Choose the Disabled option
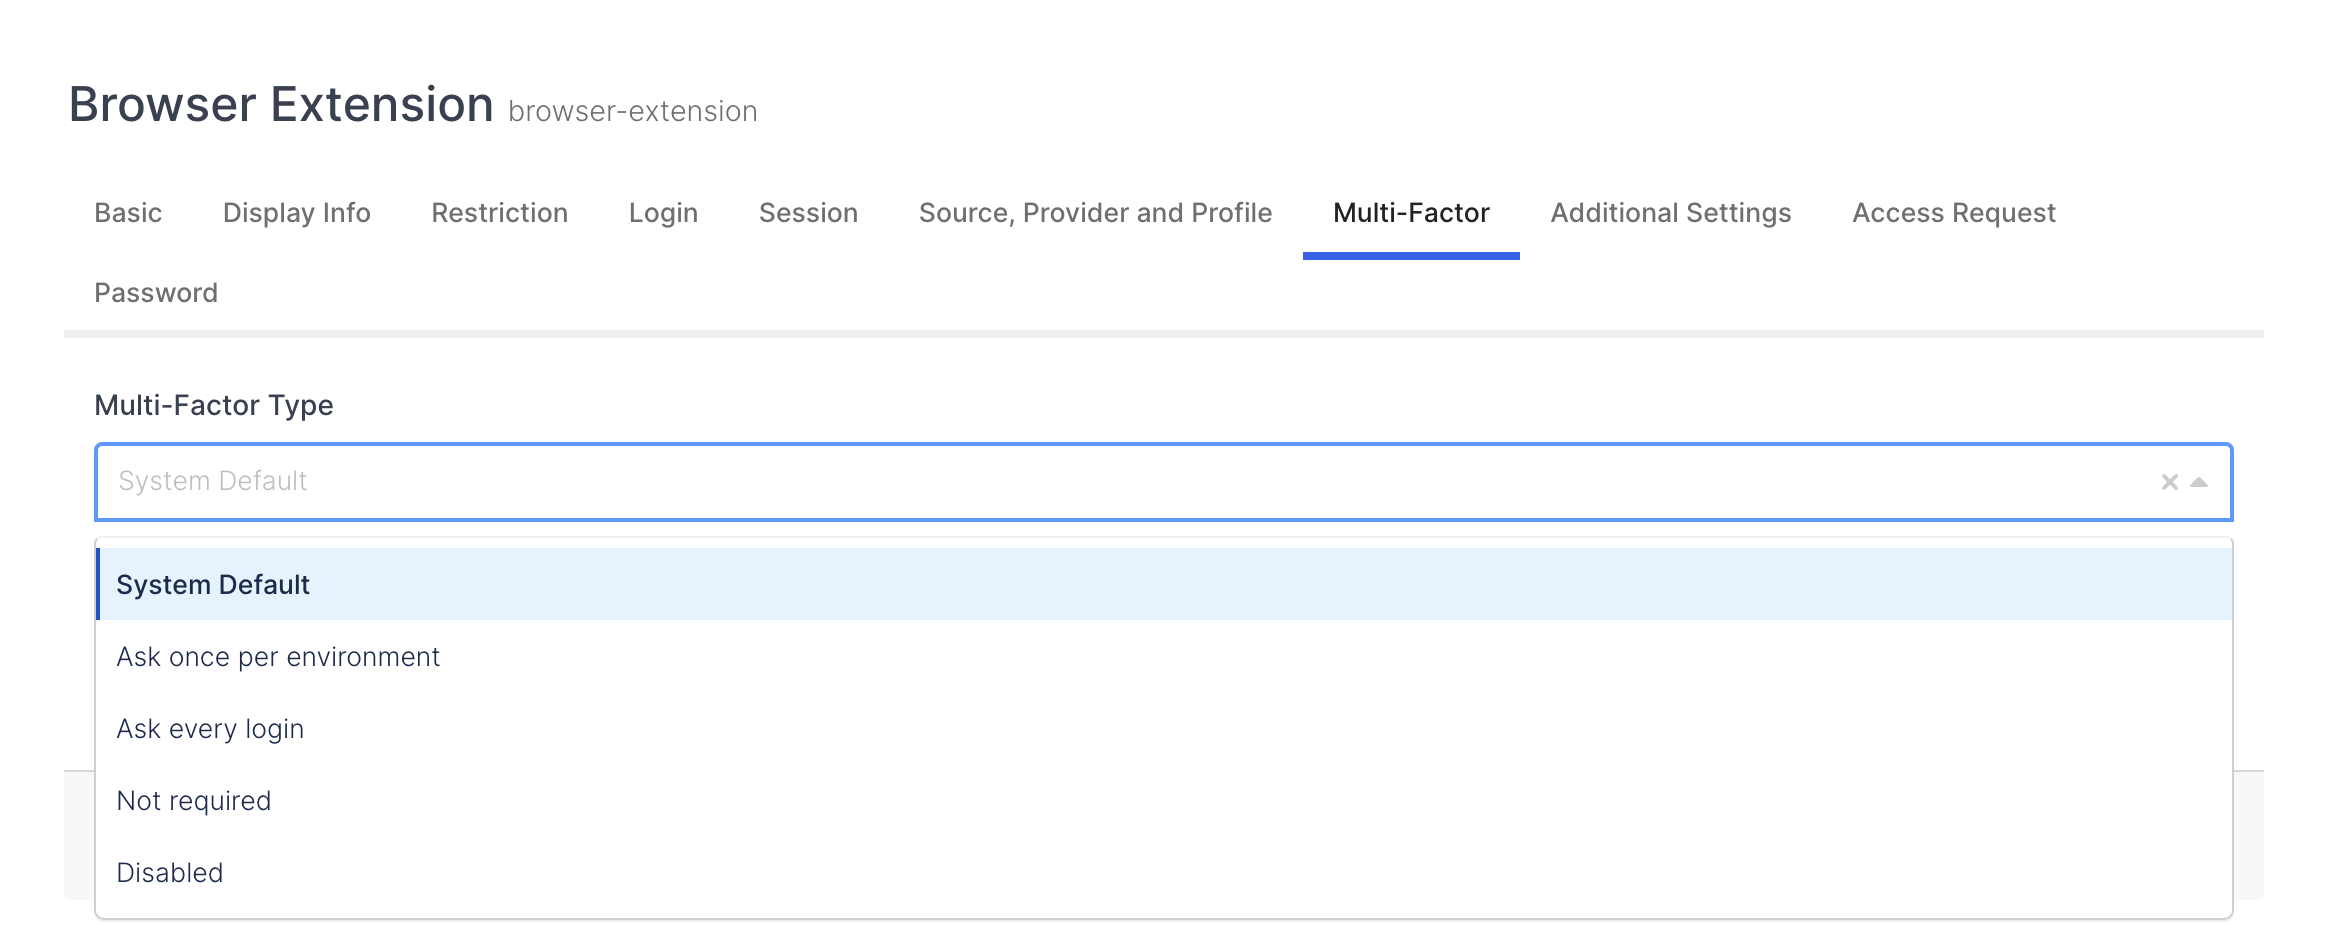2328x950 pixels. pyautogui.click(x=170, y=873)
